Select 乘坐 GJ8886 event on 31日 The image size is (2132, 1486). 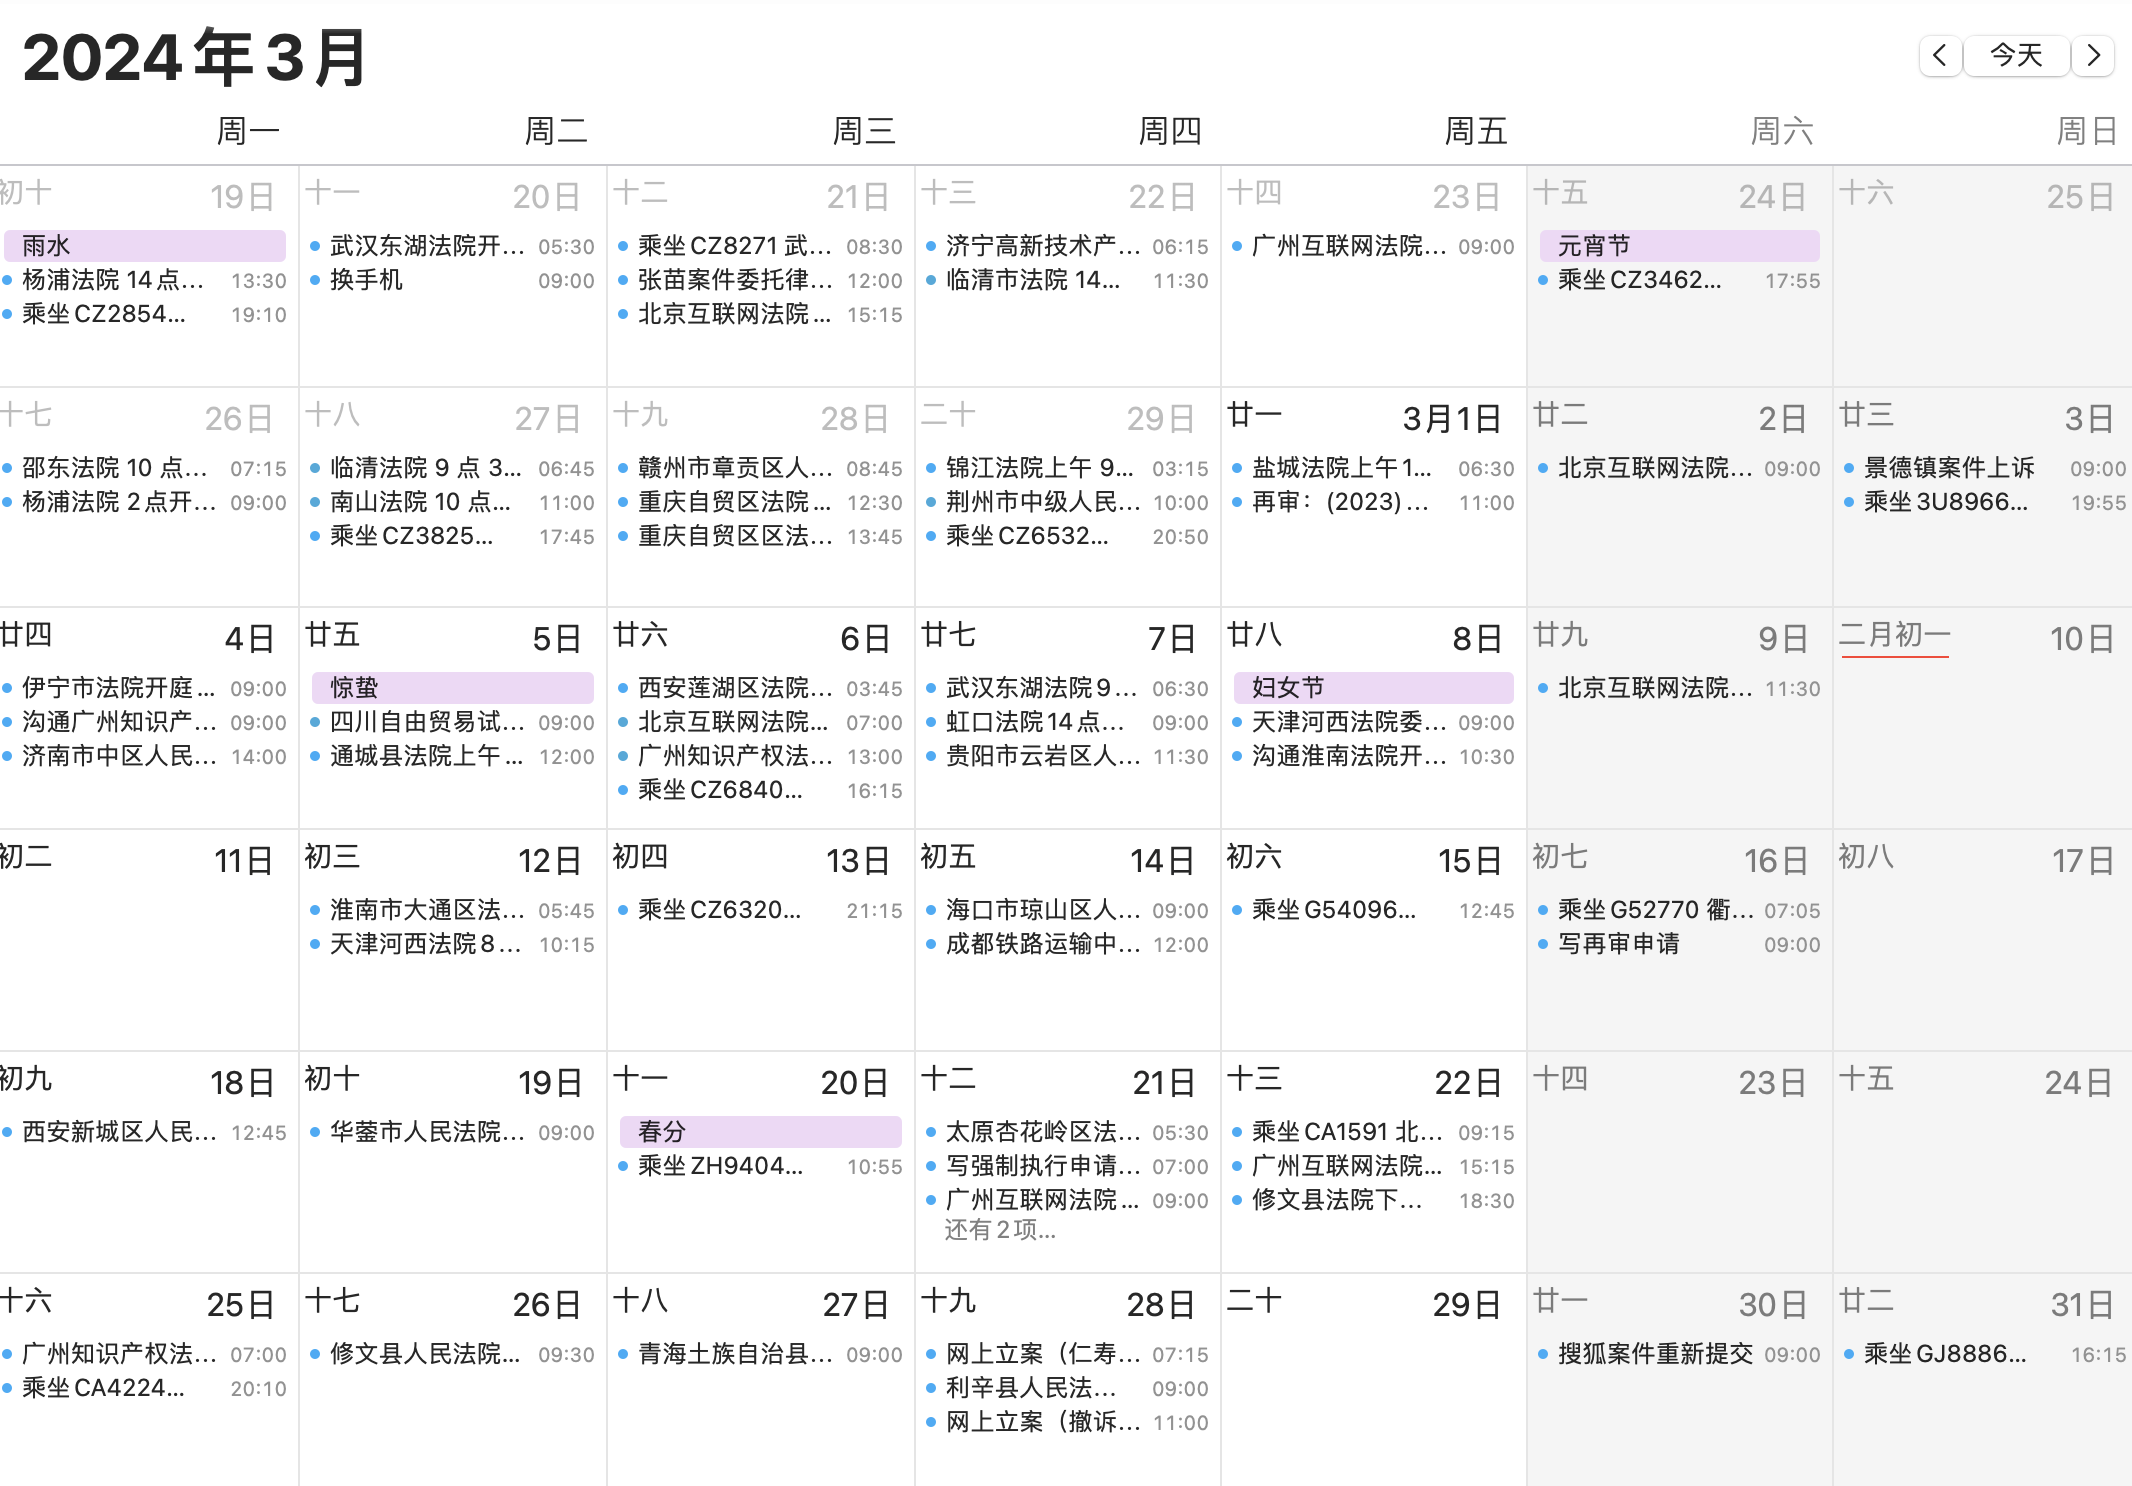pos(1945,1354)
